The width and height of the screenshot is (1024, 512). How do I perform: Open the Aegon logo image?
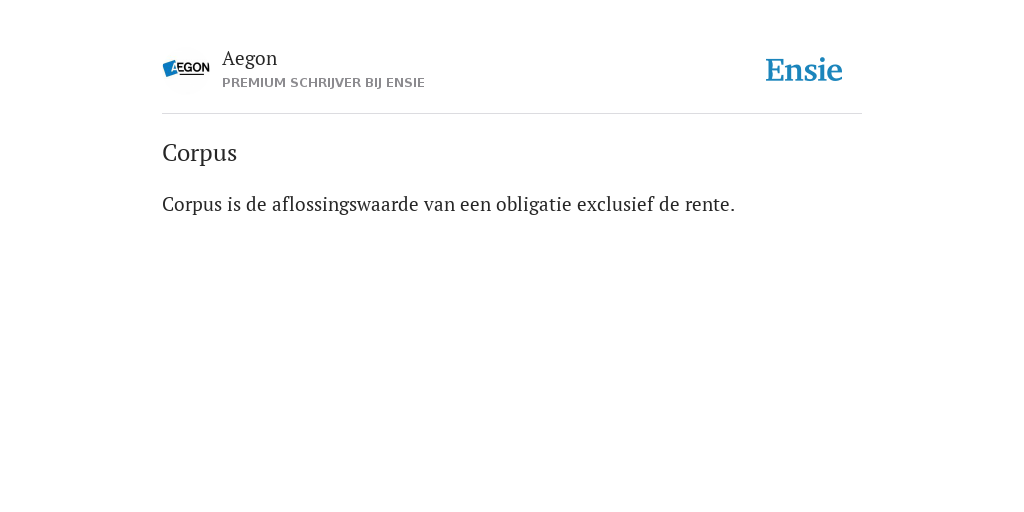[x=186, y=69]
